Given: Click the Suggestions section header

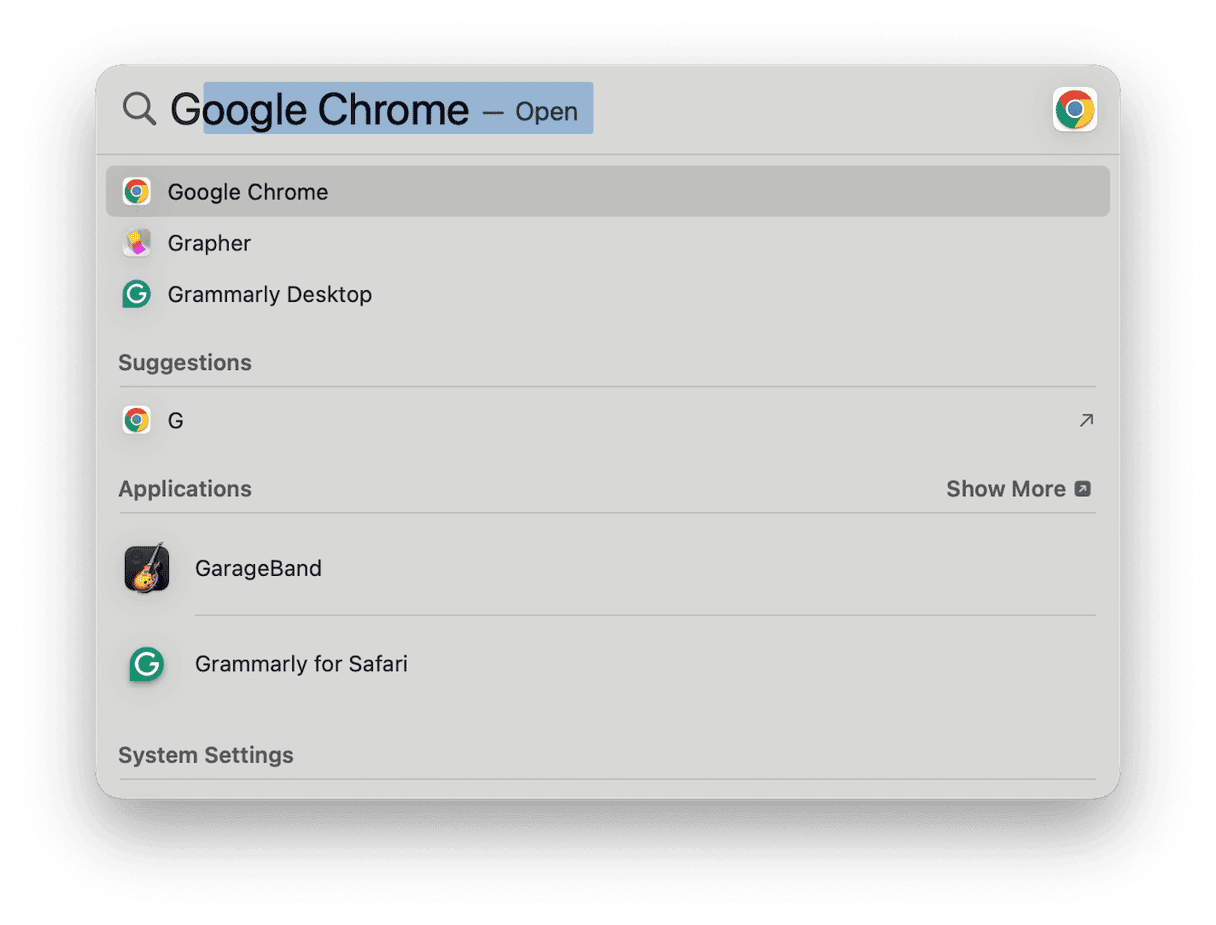Looking at the screenshot, I should coord(184,362).
